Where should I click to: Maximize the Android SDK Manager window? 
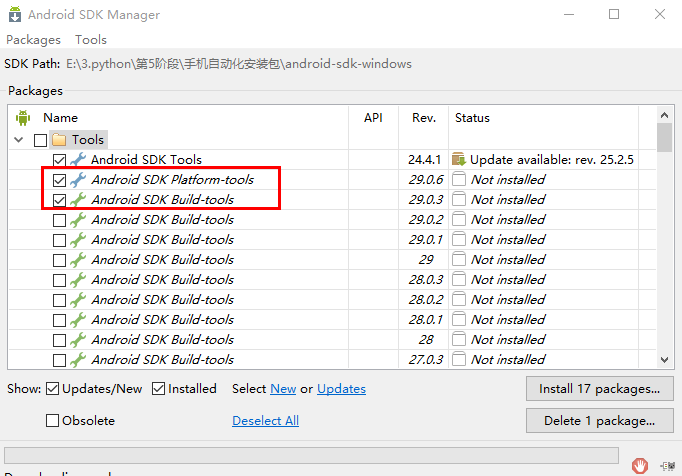pos(614,14)
